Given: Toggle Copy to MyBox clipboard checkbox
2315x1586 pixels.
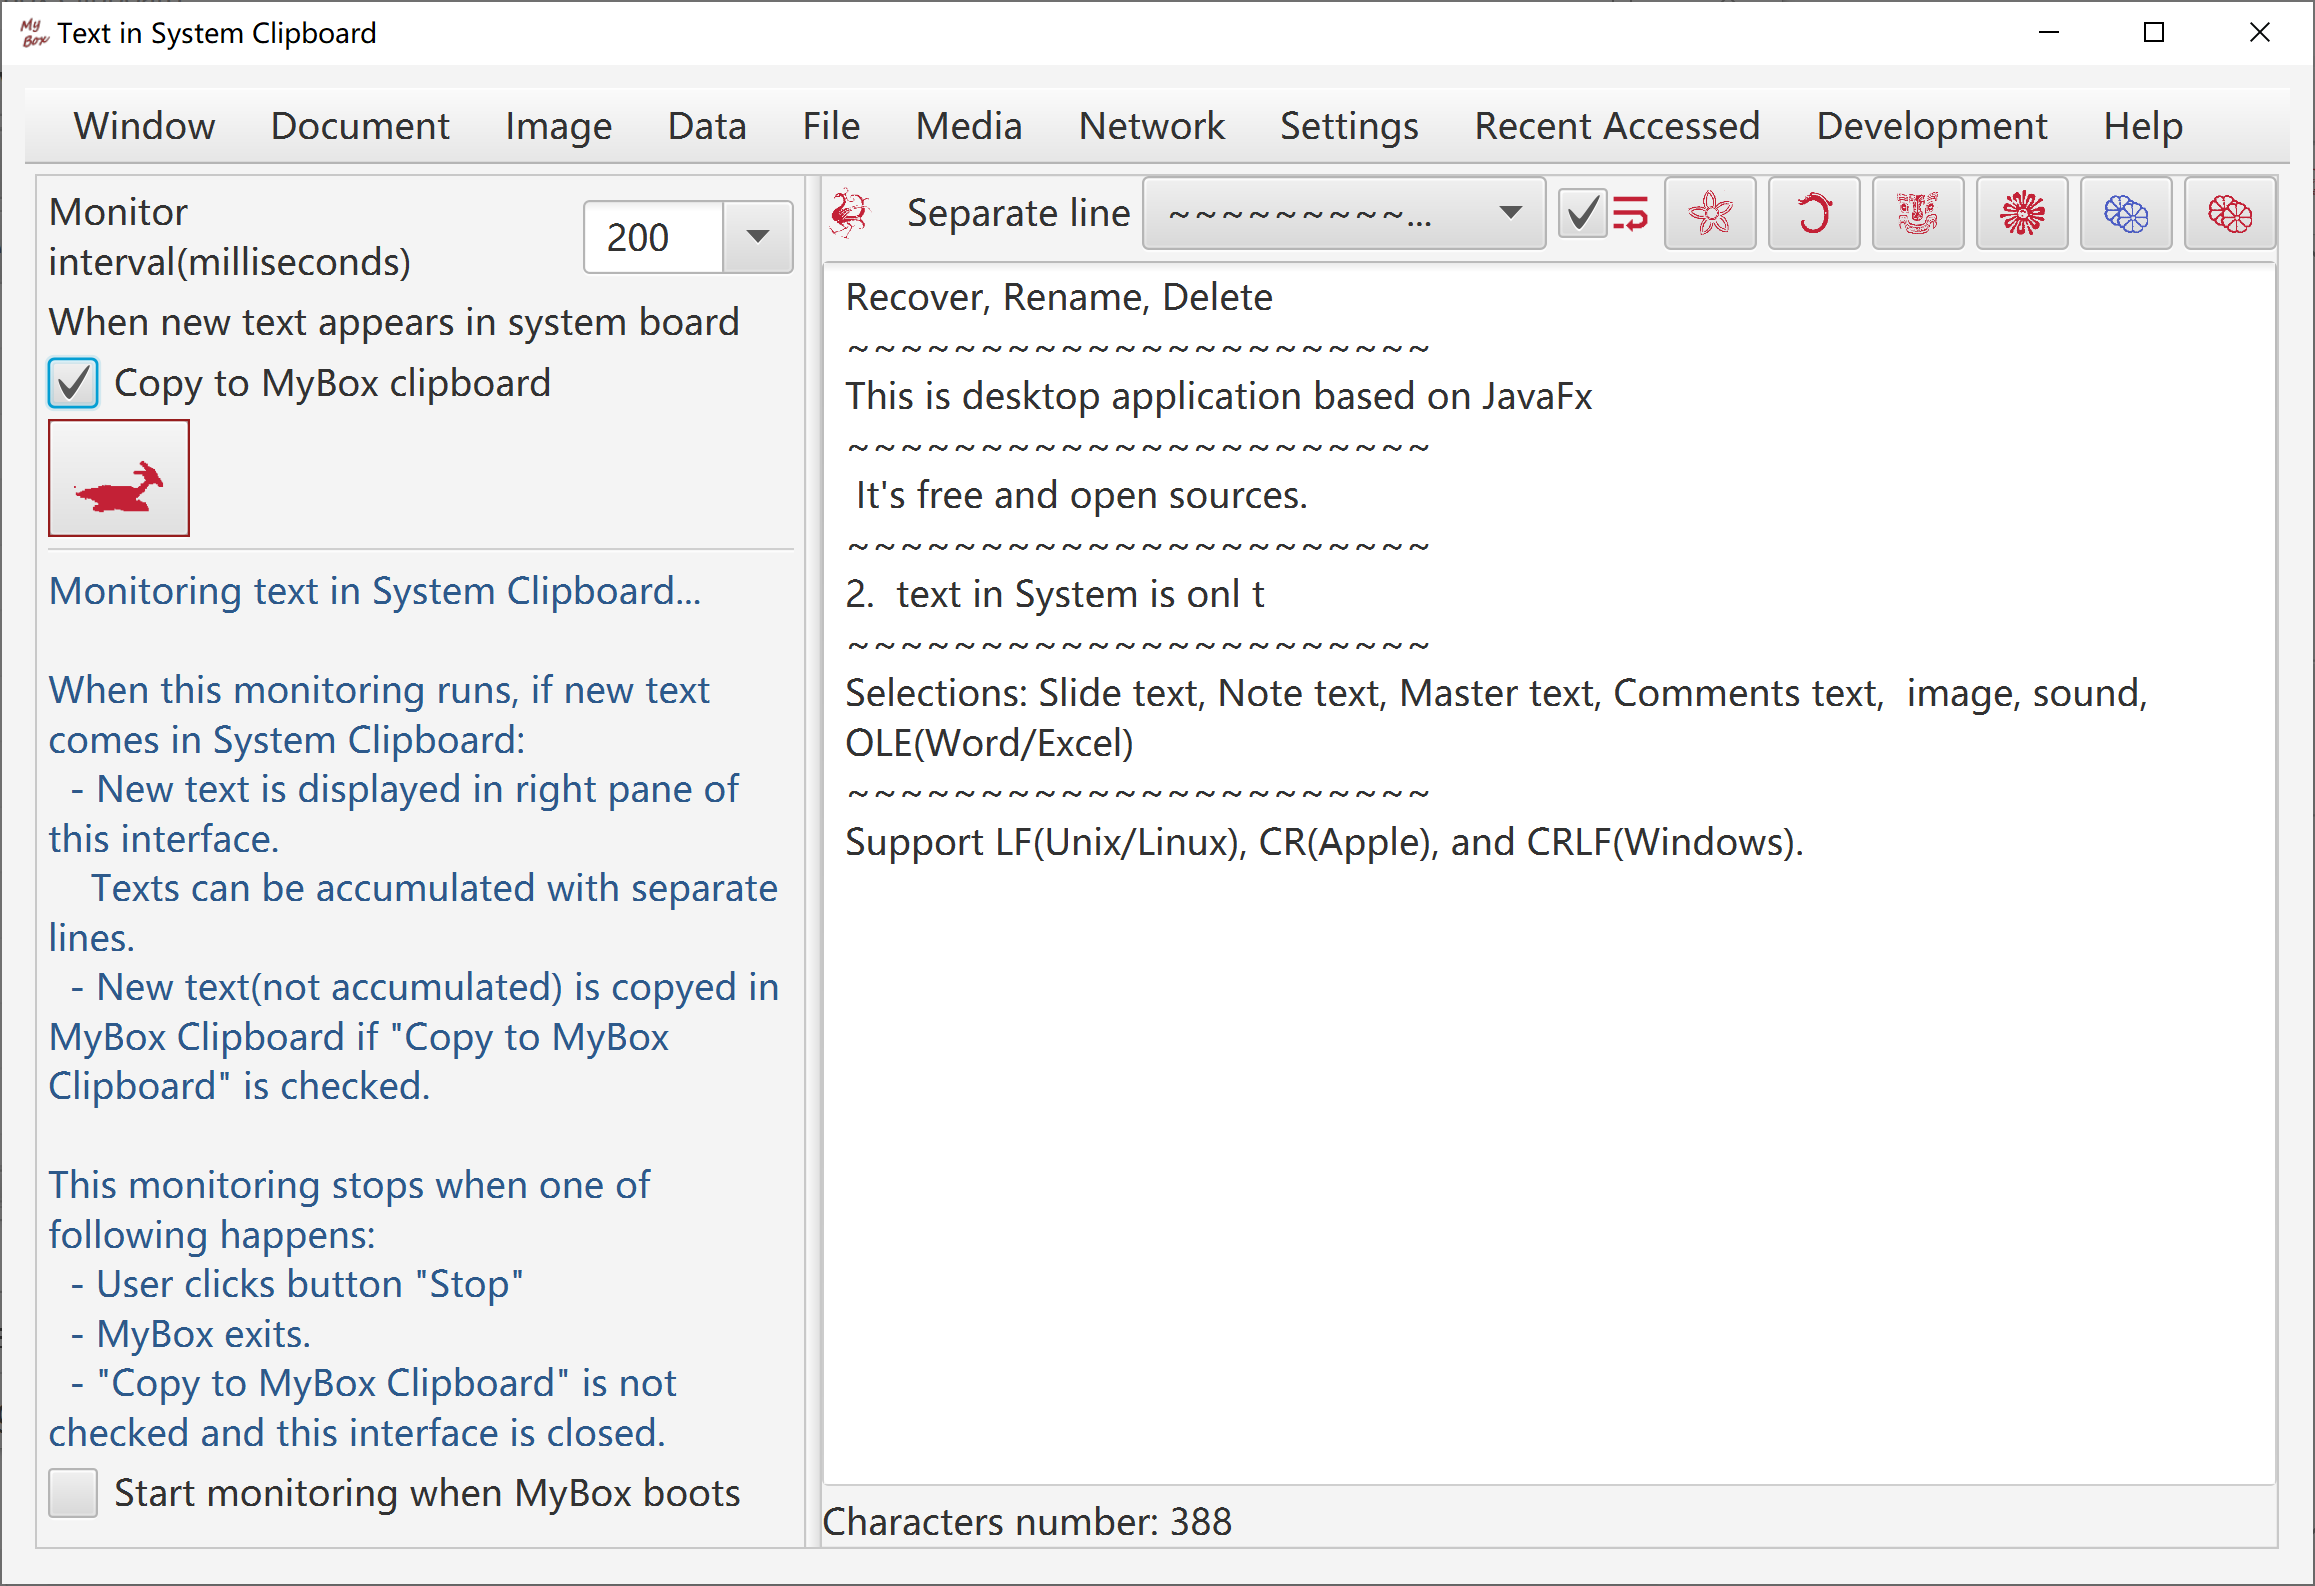Looking at the screenshot, I should [73, 383].
